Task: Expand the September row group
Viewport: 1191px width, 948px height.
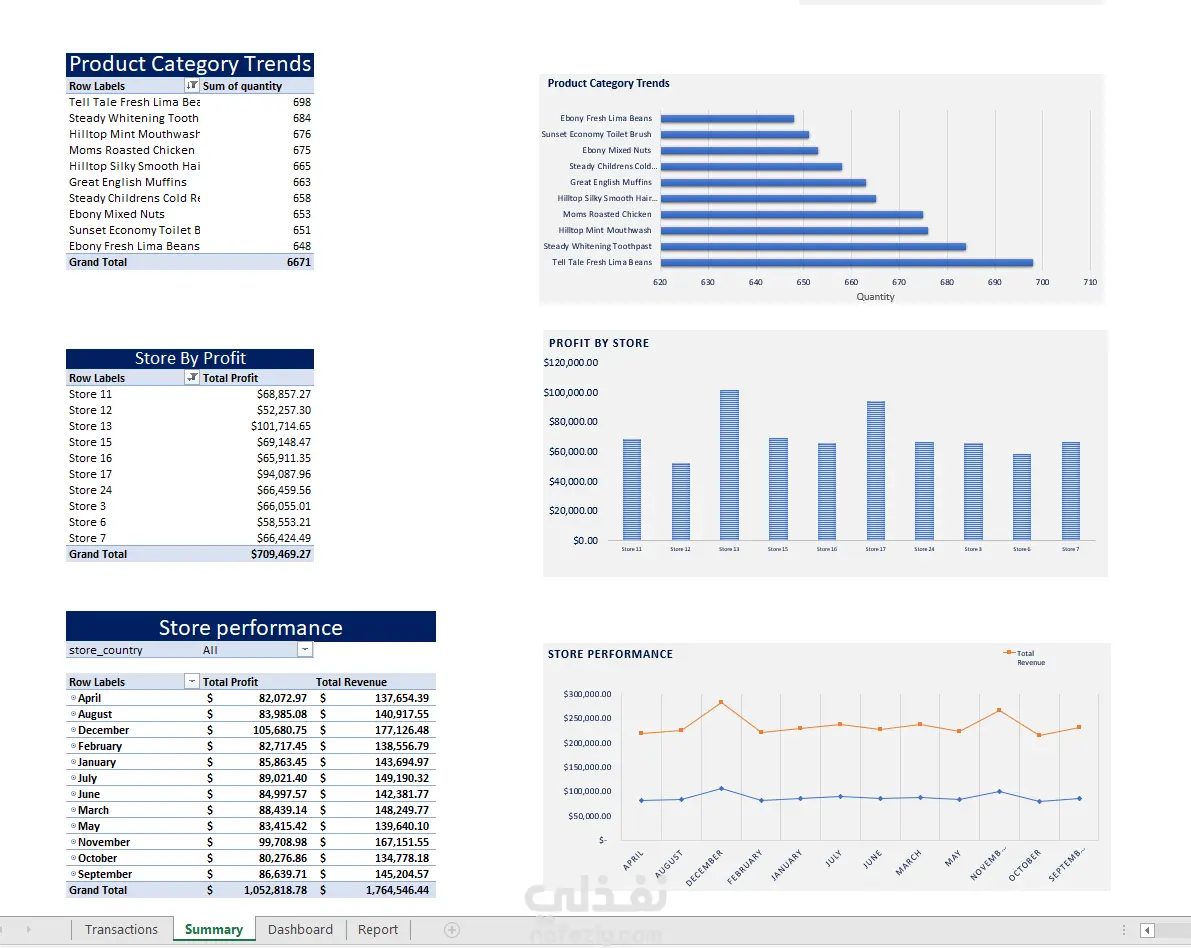Action: tap(74, 874)
